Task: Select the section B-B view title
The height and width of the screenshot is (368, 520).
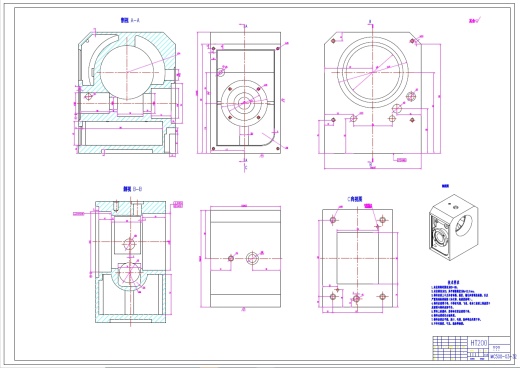Action: pyautogui.click(x=132, y=189)
